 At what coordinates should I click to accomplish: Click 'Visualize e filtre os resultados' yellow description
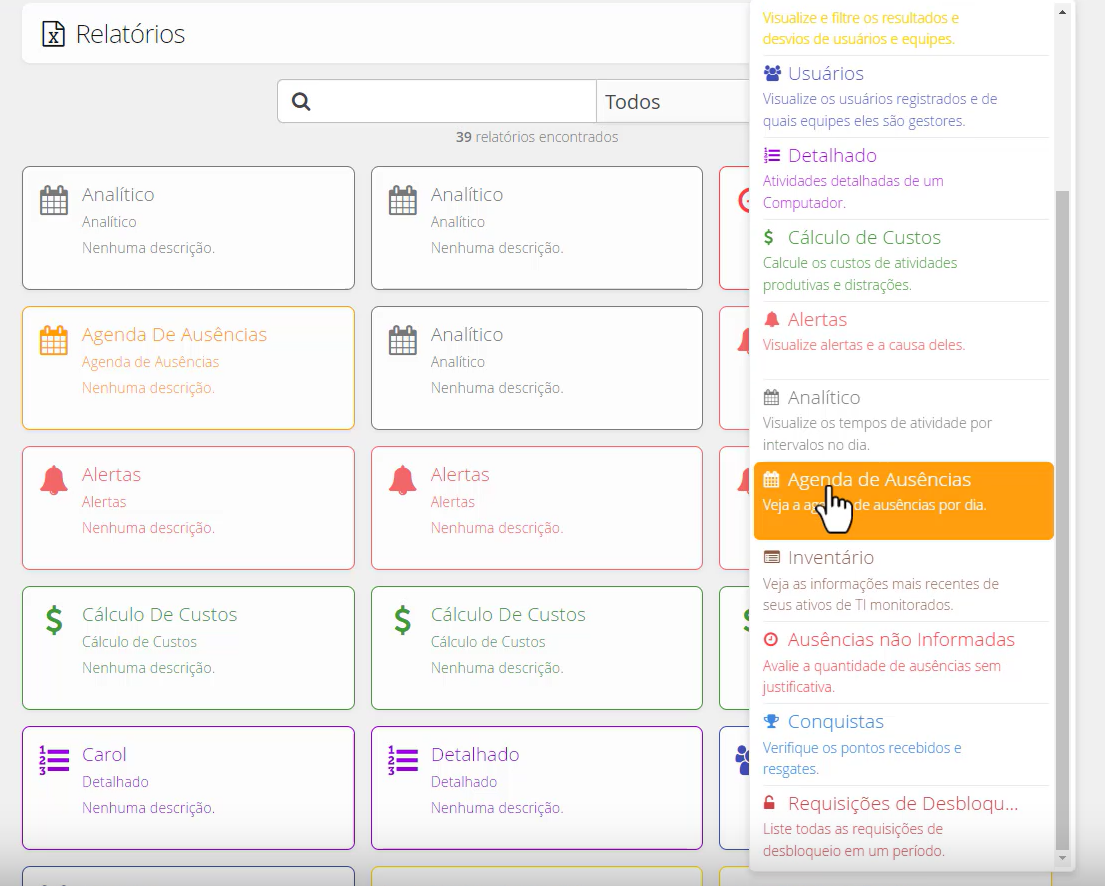tap(860, 28)
